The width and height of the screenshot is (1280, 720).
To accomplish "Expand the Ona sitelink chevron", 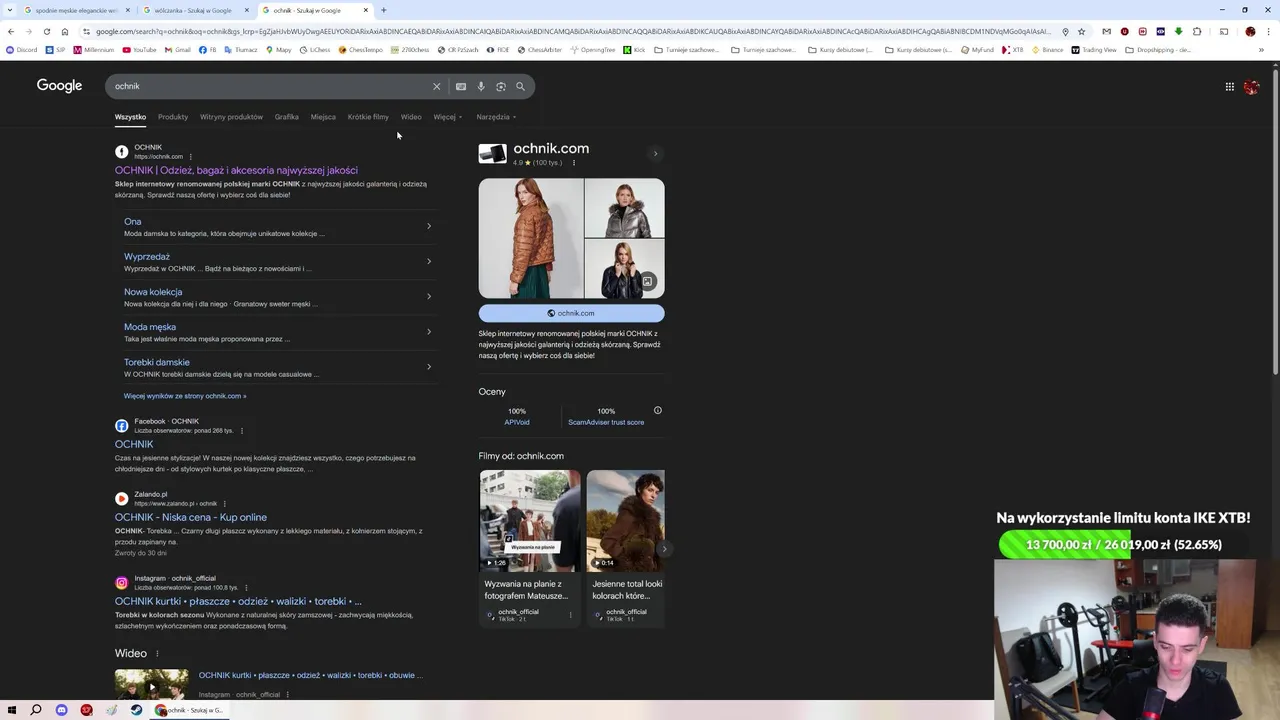I will pos(429,226).
